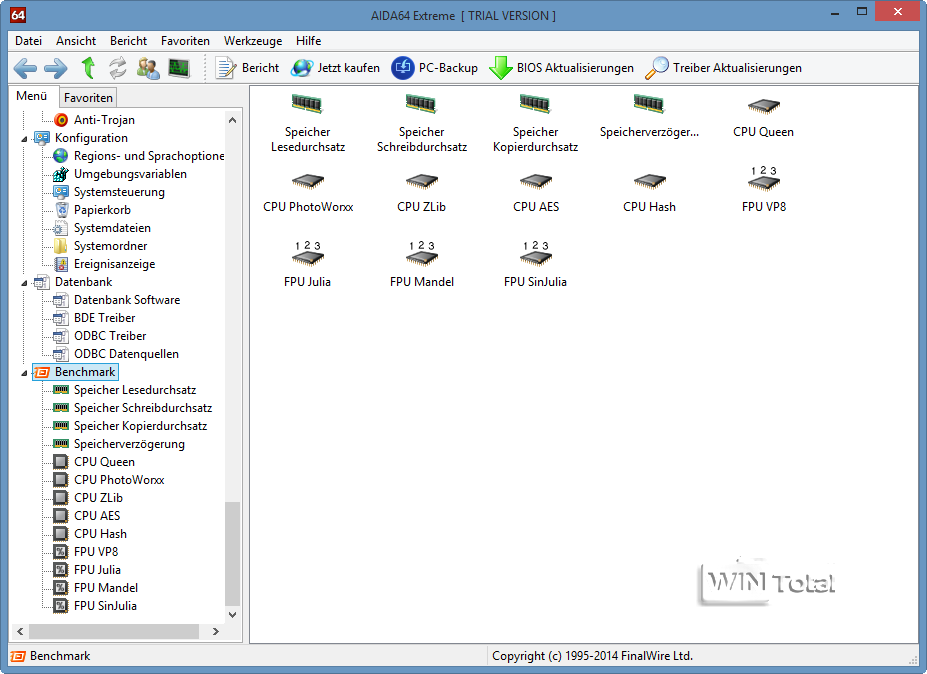The width and height of the screenshot is (927, 674).
Task: Open the FPU SinJulia icon in right pane
Action: click(x=536, y=253)
